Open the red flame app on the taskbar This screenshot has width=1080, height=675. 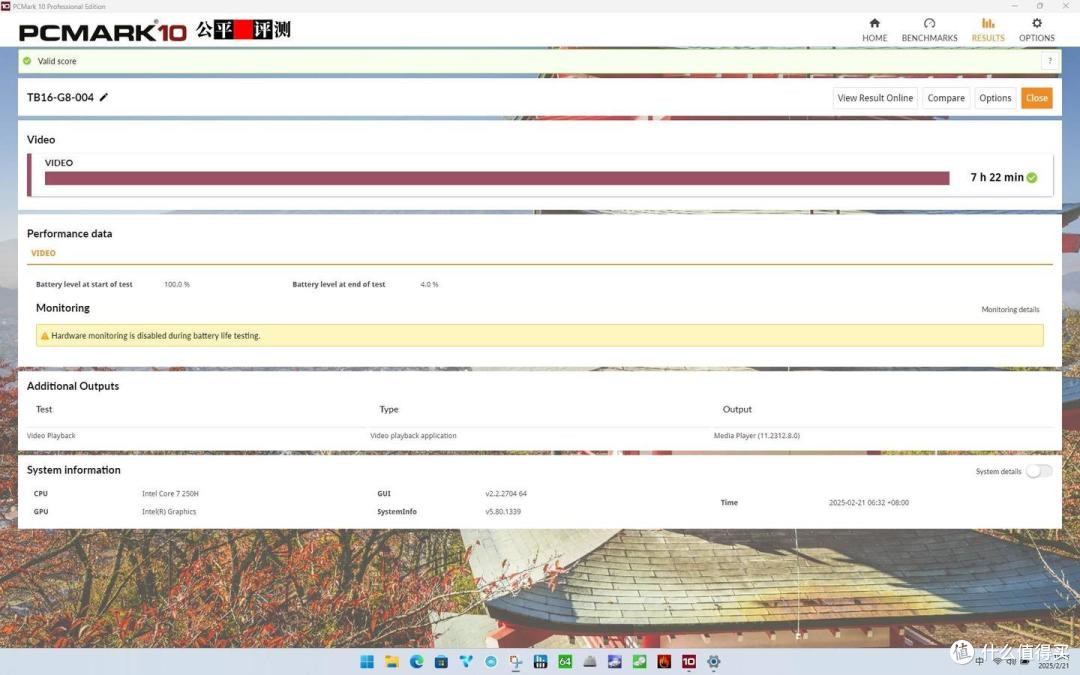(x=664, y=661)
